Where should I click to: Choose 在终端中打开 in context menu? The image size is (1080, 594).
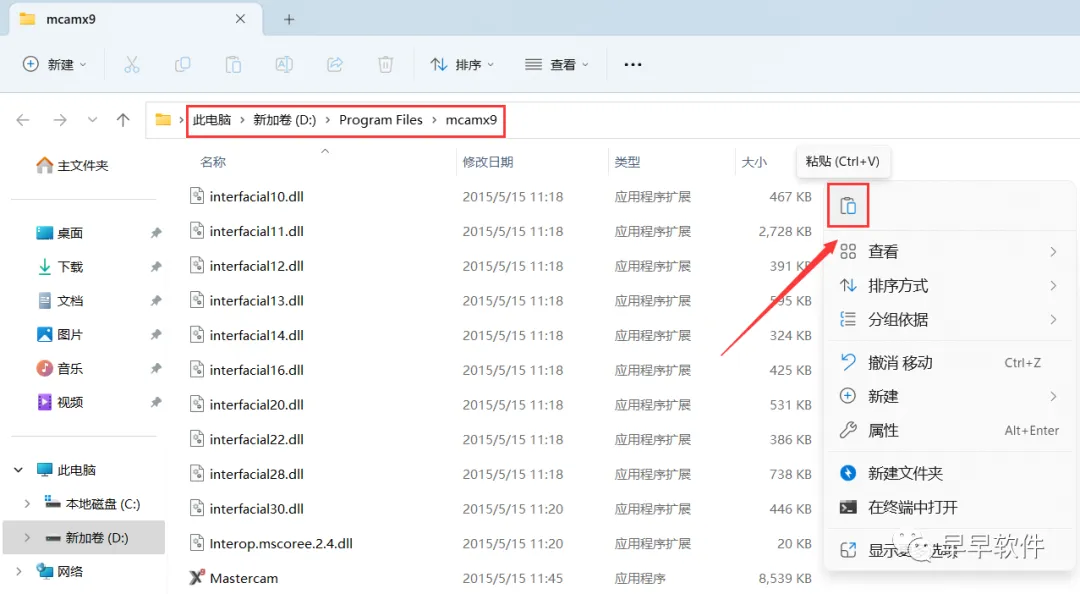tap(950, 507)
